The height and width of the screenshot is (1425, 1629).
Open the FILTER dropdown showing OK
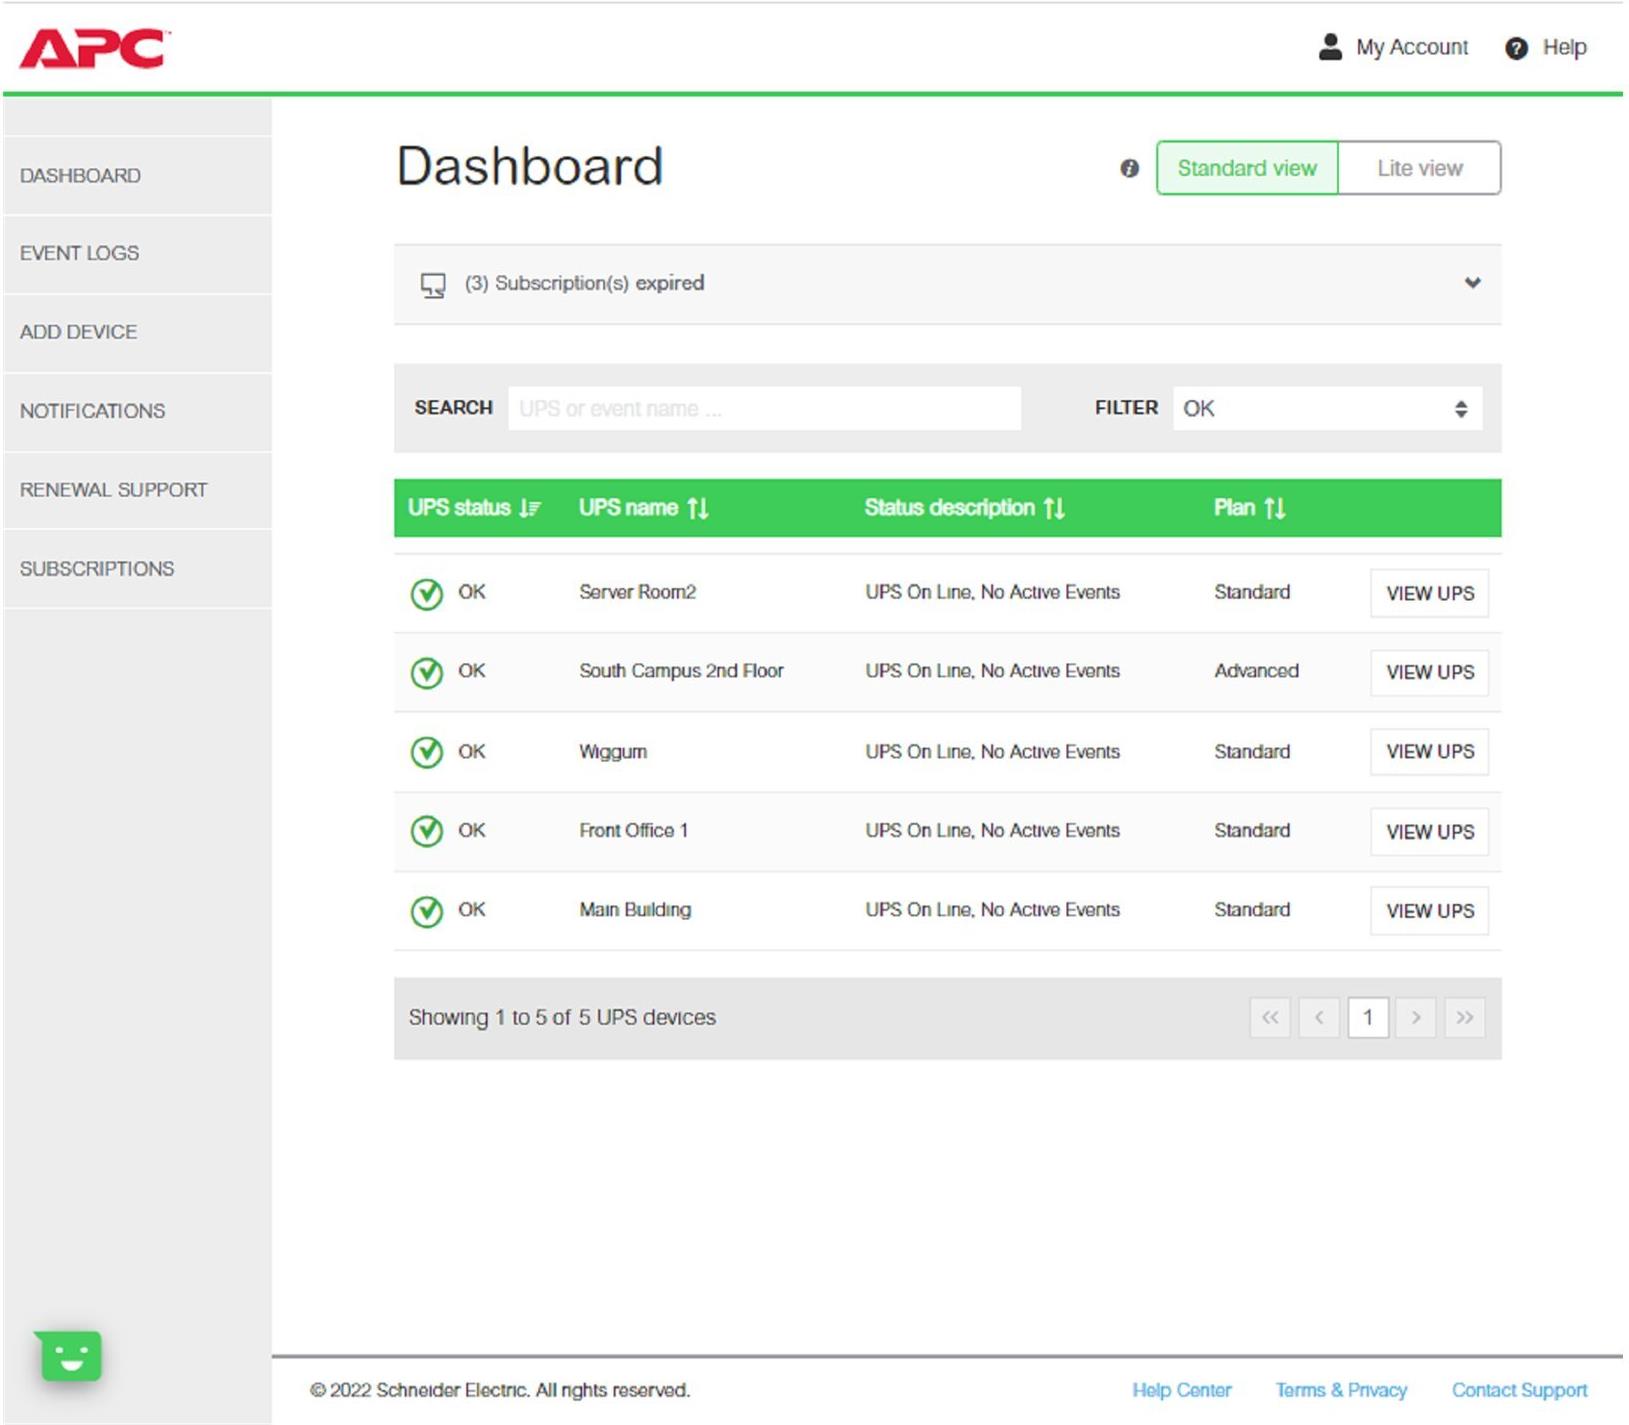coord(1326,408)
